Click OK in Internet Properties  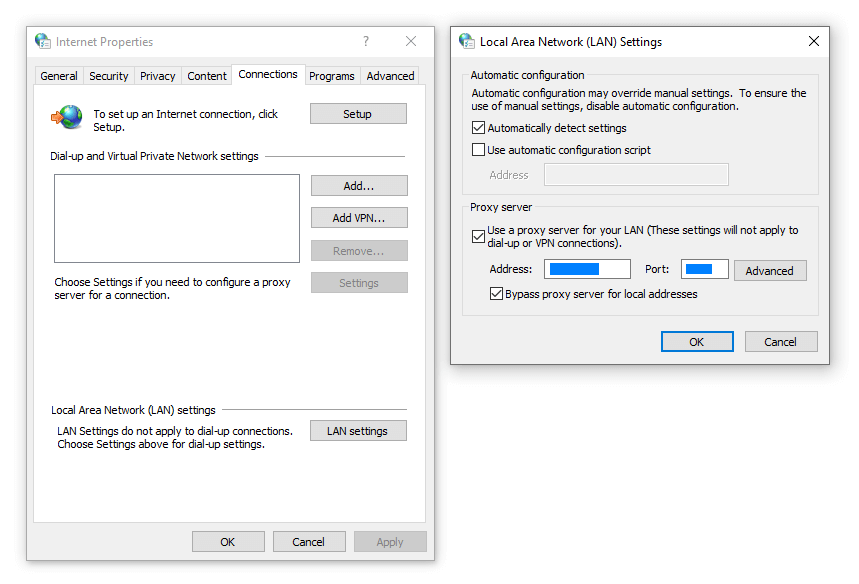[x=228, y=541]
